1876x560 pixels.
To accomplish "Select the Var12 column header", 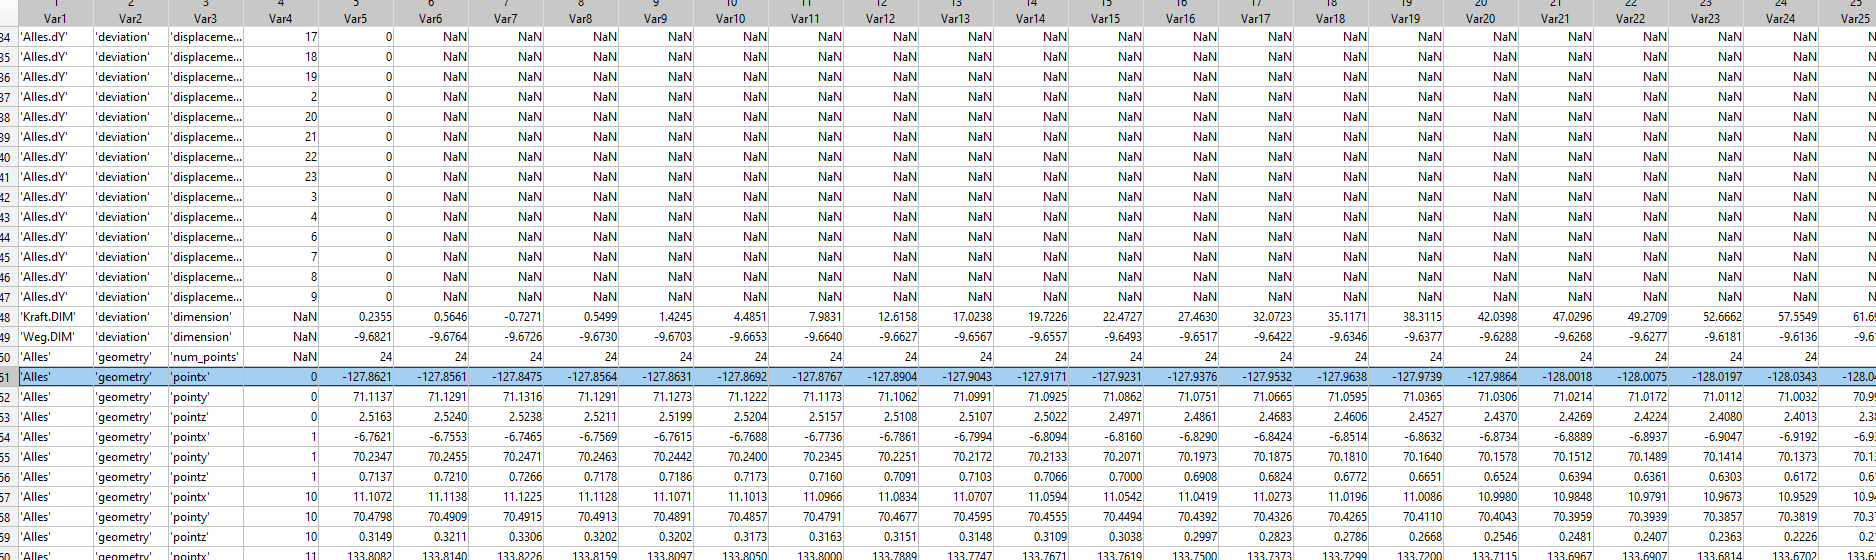I will (880, 18).
